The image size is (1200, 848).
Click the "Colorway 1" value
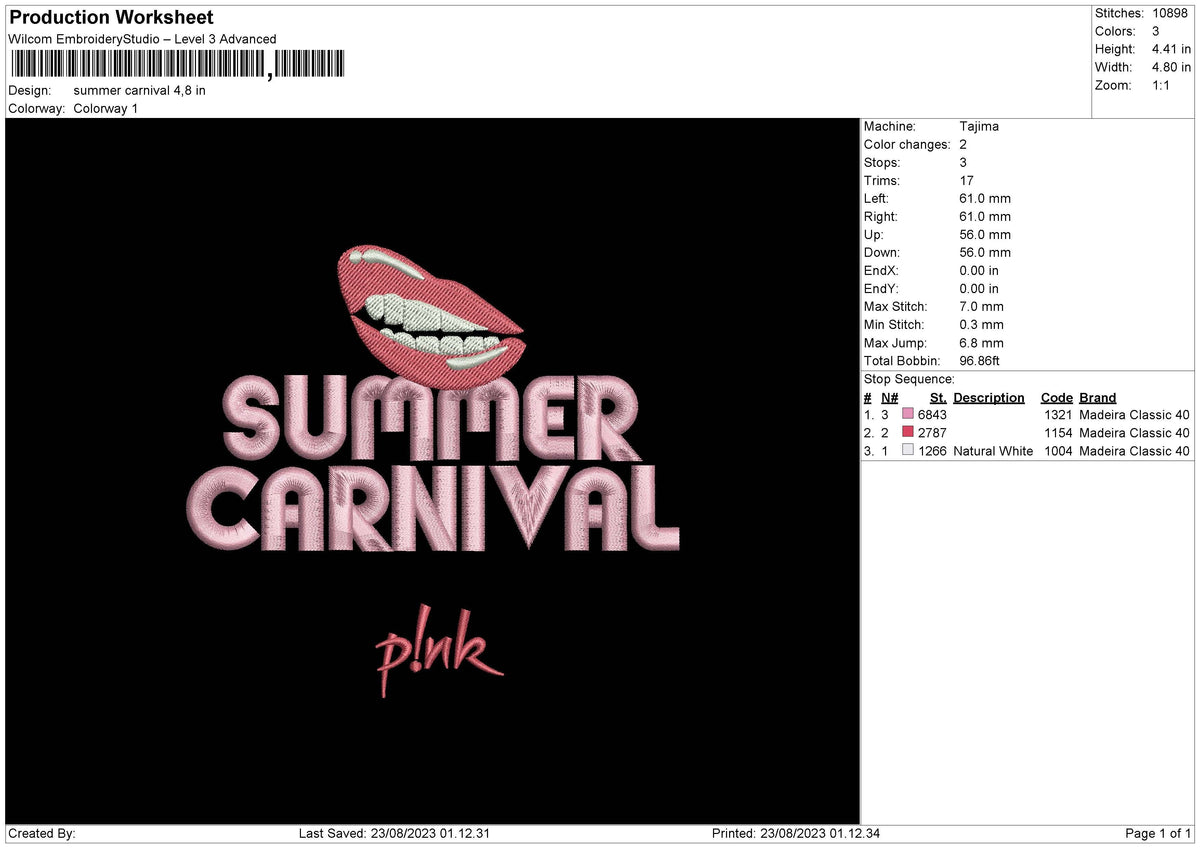click(106, 108)
